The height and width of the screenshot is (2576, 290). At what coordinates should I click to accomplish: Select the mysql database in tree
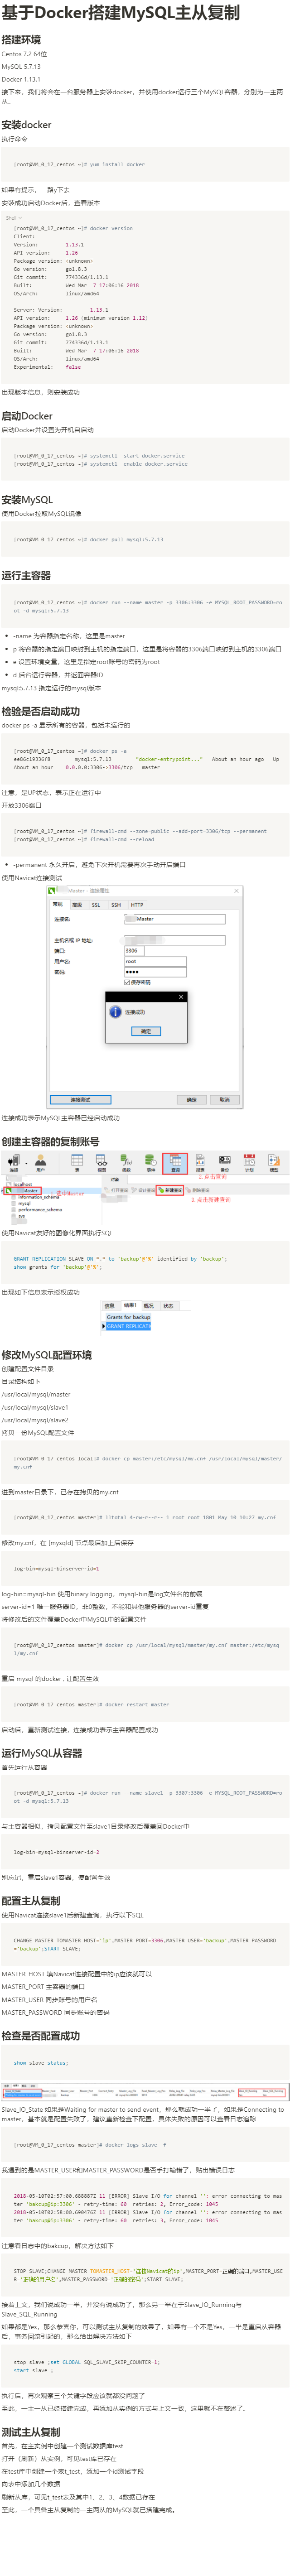click(x=23, y=1203)
